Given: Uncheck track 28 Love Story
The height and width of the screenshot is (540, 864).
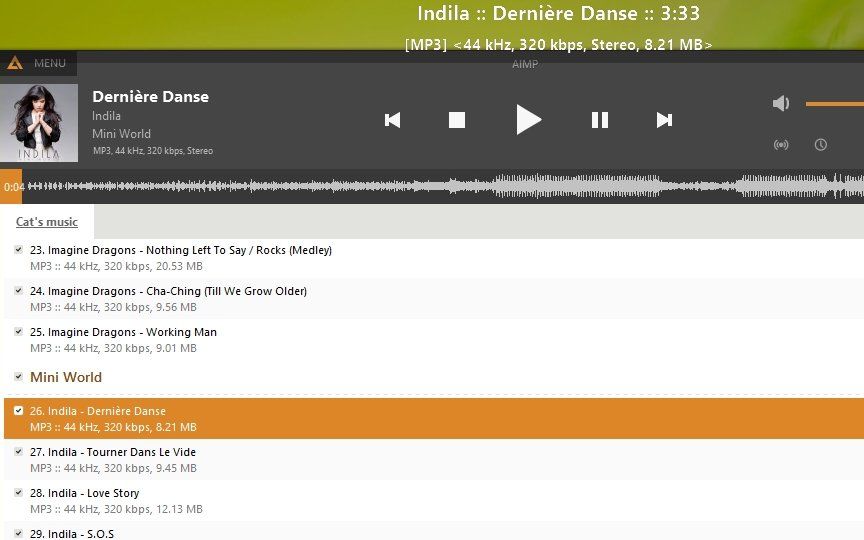Looking at the screenshot, I should (x=18, y=492).
